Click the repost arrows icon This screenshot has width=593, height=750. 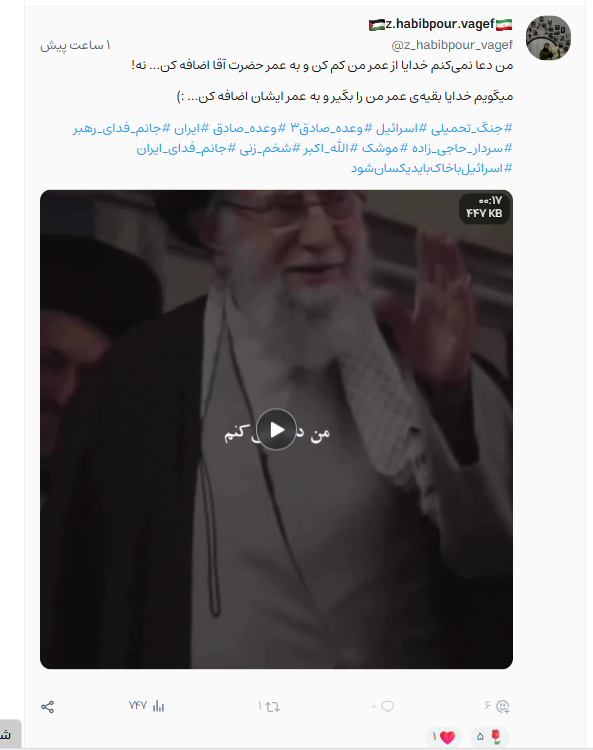tap(273, 706)
